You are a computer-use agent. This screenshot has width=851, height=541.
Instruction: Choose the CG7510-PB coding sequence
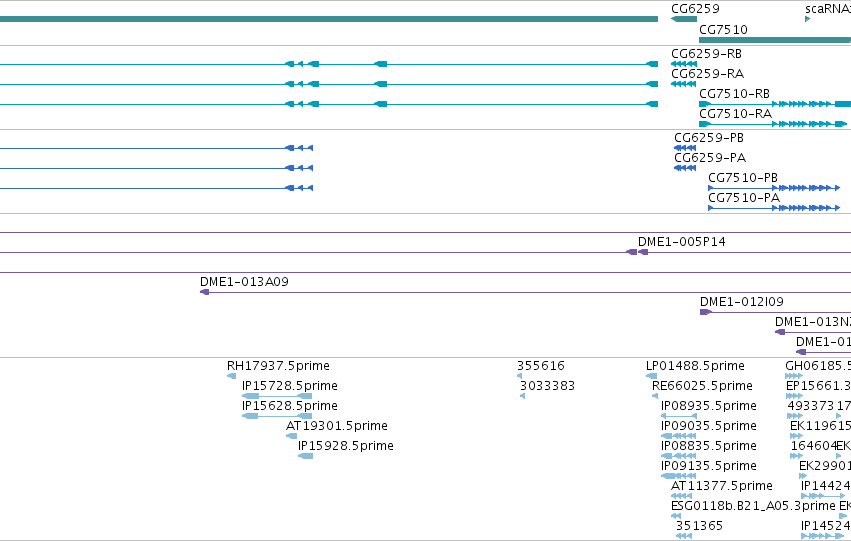pyautogui.click(x=743, y=178)
